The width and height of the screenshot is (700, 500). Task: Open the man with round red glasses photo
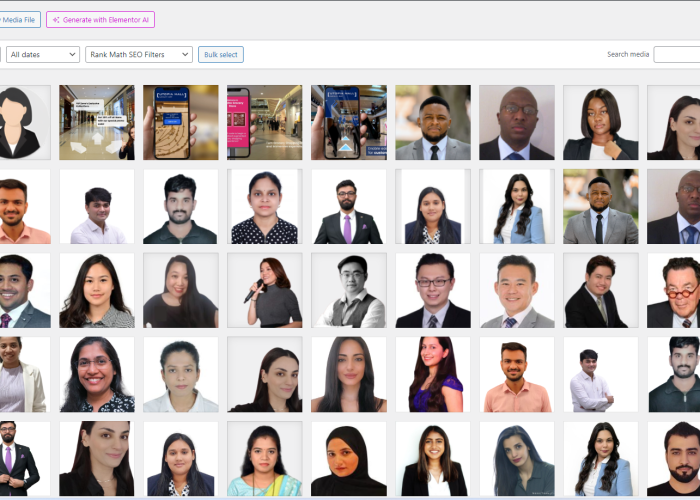pyautogui.click(x=674, y=290)
